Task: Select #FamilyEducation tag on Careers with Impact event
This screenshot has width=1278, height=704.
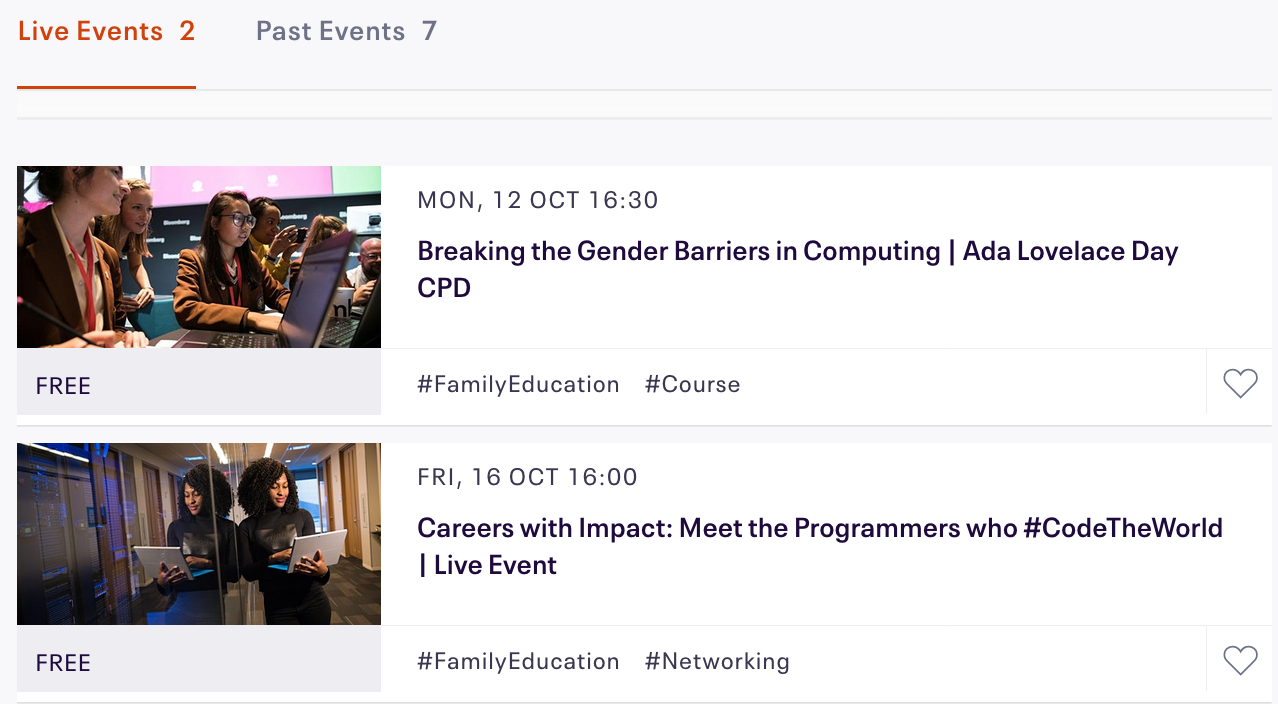Action: [x=518, y=662]
